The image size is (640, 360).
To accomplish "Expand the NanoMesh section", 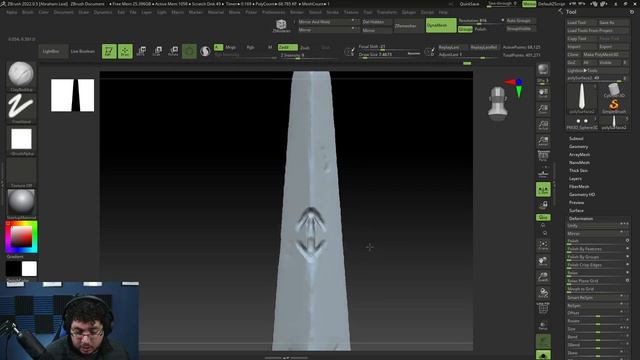I will point(579,162).
